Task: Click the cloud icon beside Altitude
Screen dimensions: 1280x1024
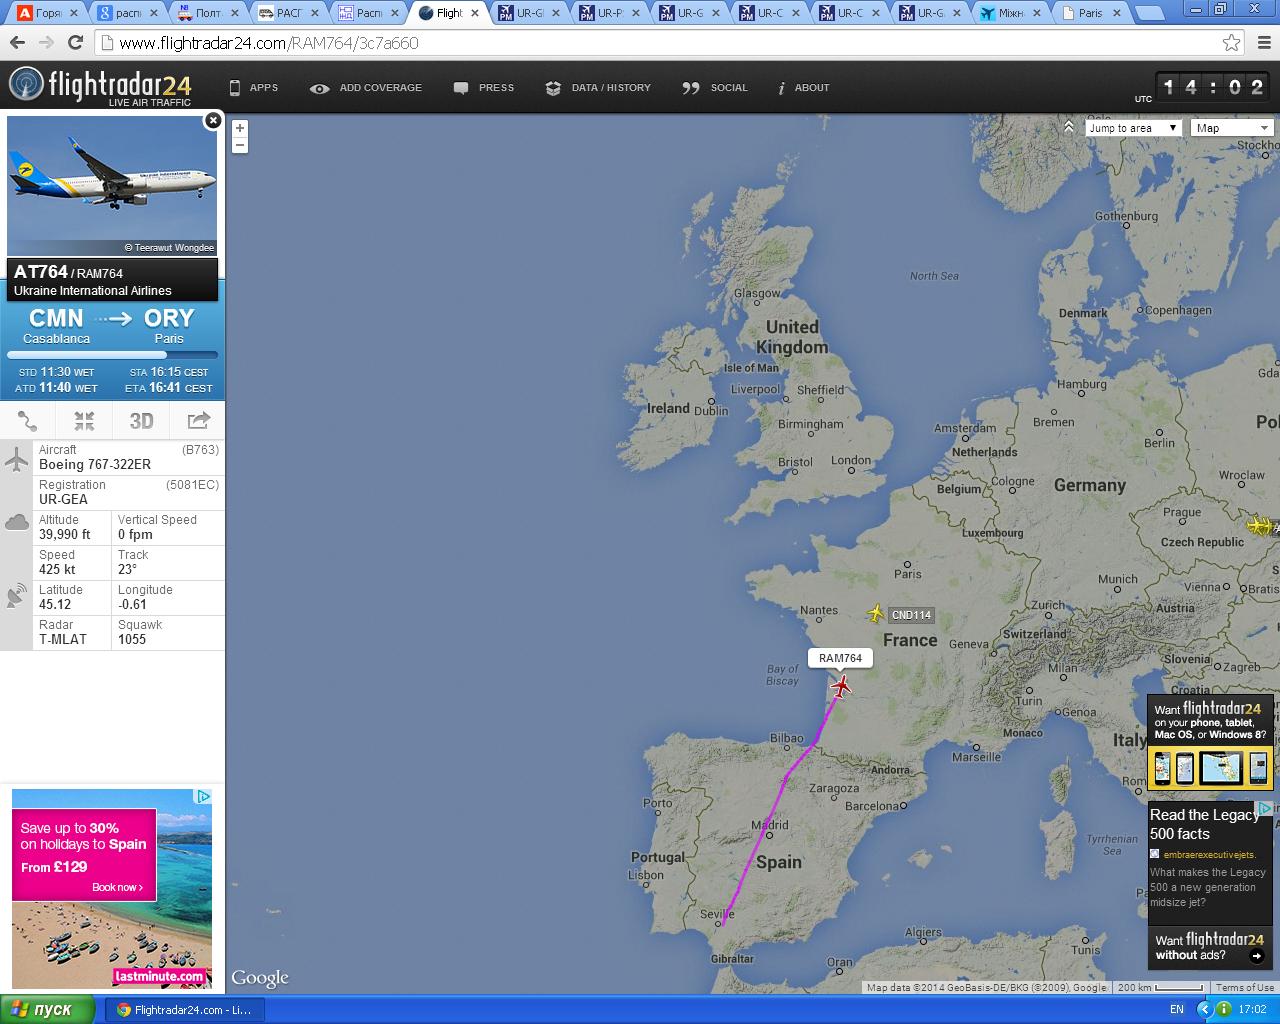Action: pos(17,522)
